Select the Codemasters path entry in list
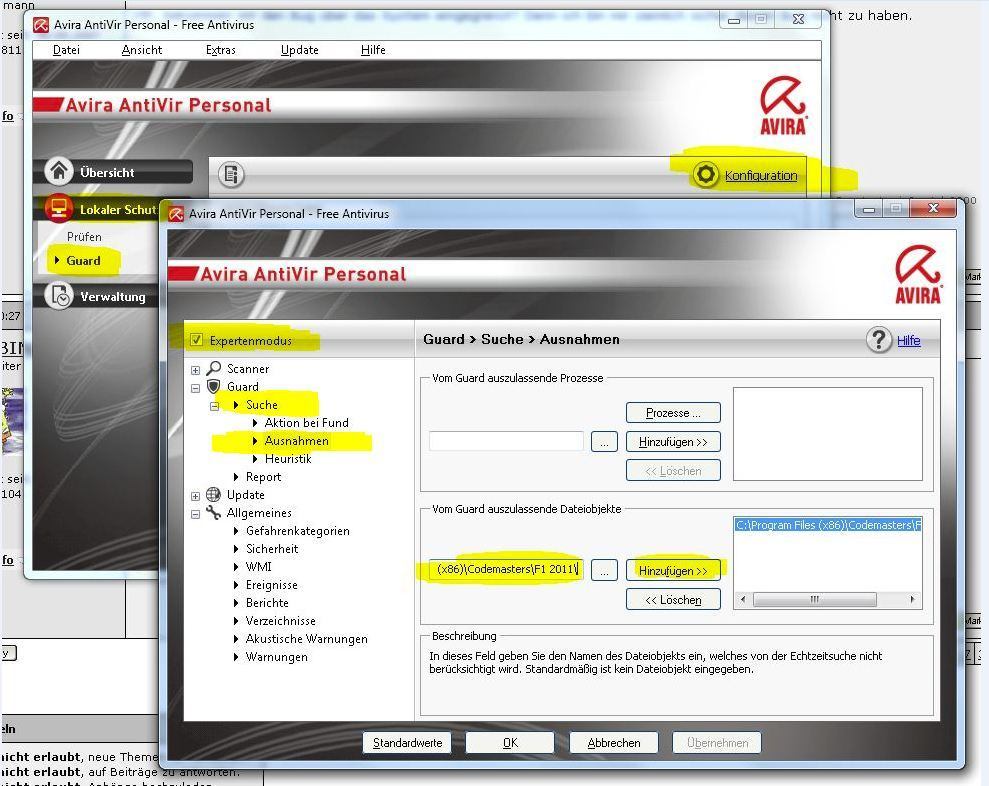Screen dimensions: 989x786 (x=828, y=525)
